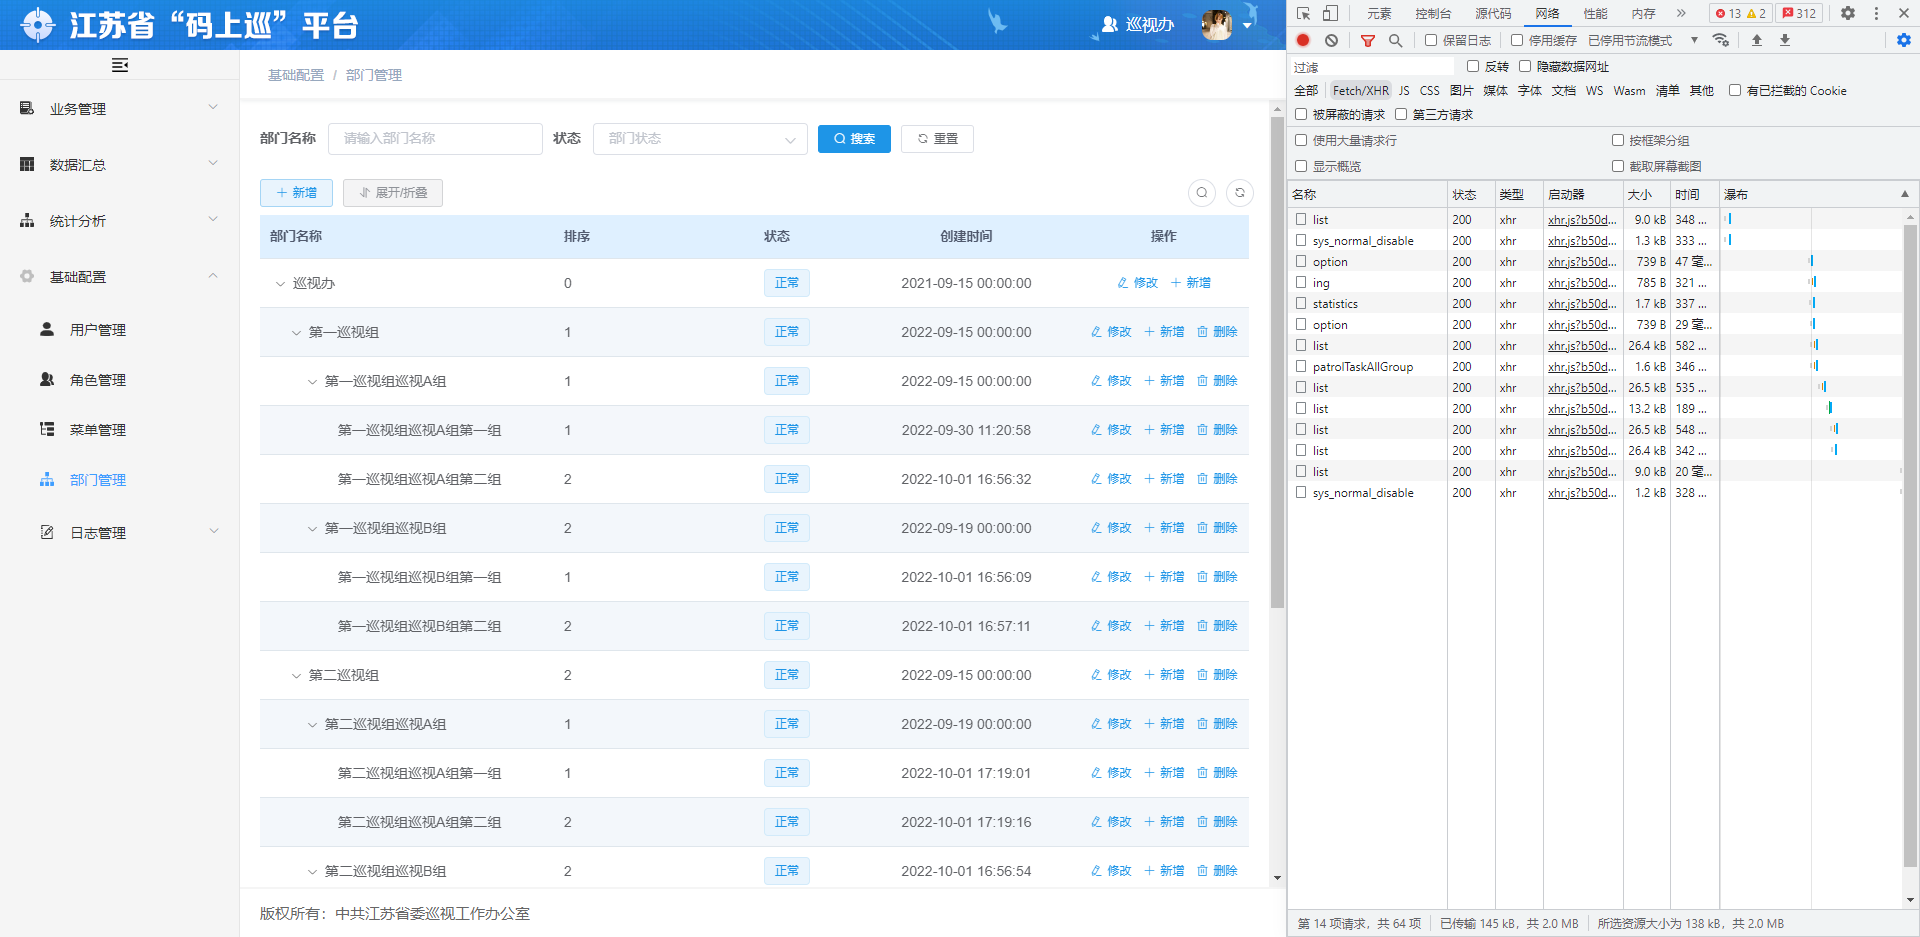Click the 数据汇总 sidebar icon
This screenshot has height=937, width=1920.
tap(27, 164)
